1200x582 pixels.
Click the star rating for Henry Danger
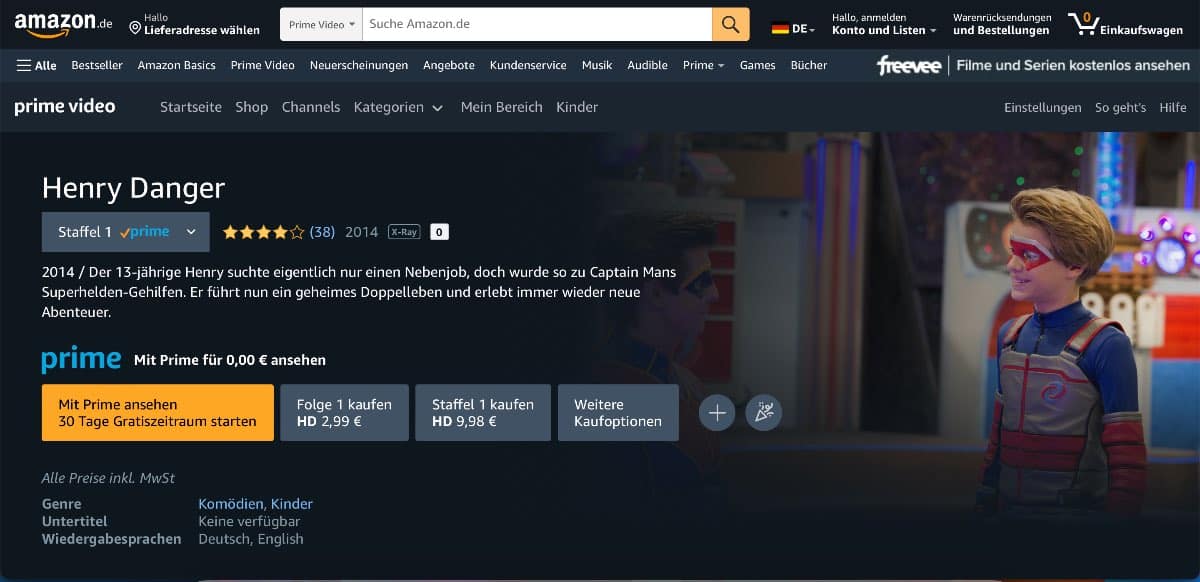click(x=263, y=232)
